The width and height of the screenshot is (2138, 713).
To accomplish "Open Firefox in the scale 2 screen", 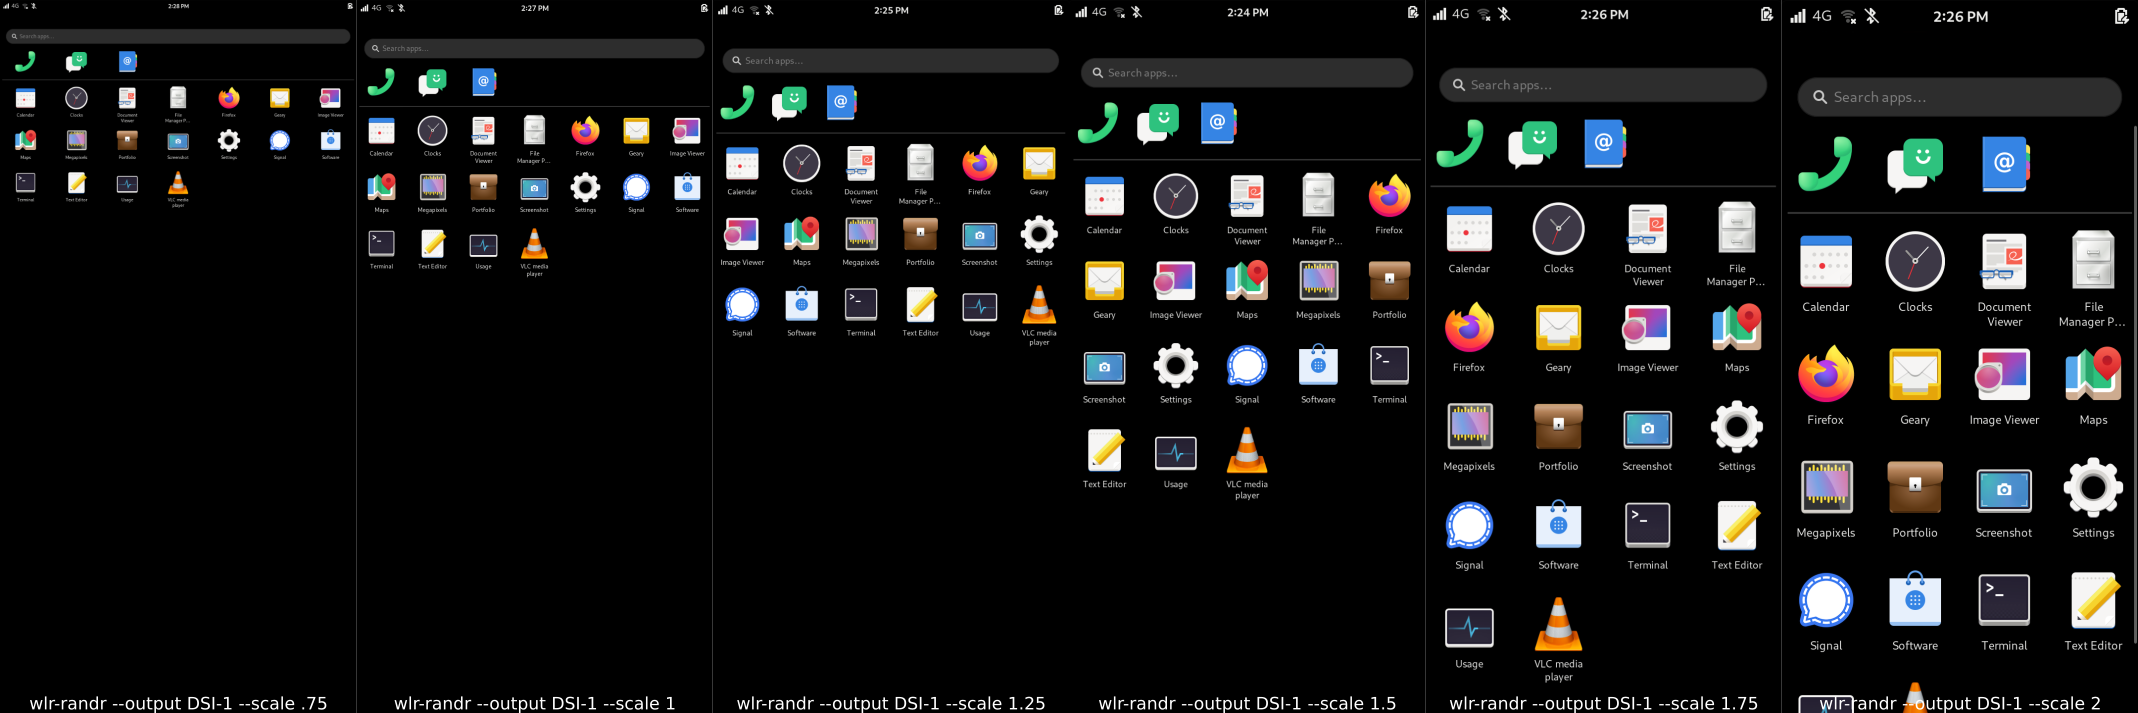I will tap(1825, 376).
